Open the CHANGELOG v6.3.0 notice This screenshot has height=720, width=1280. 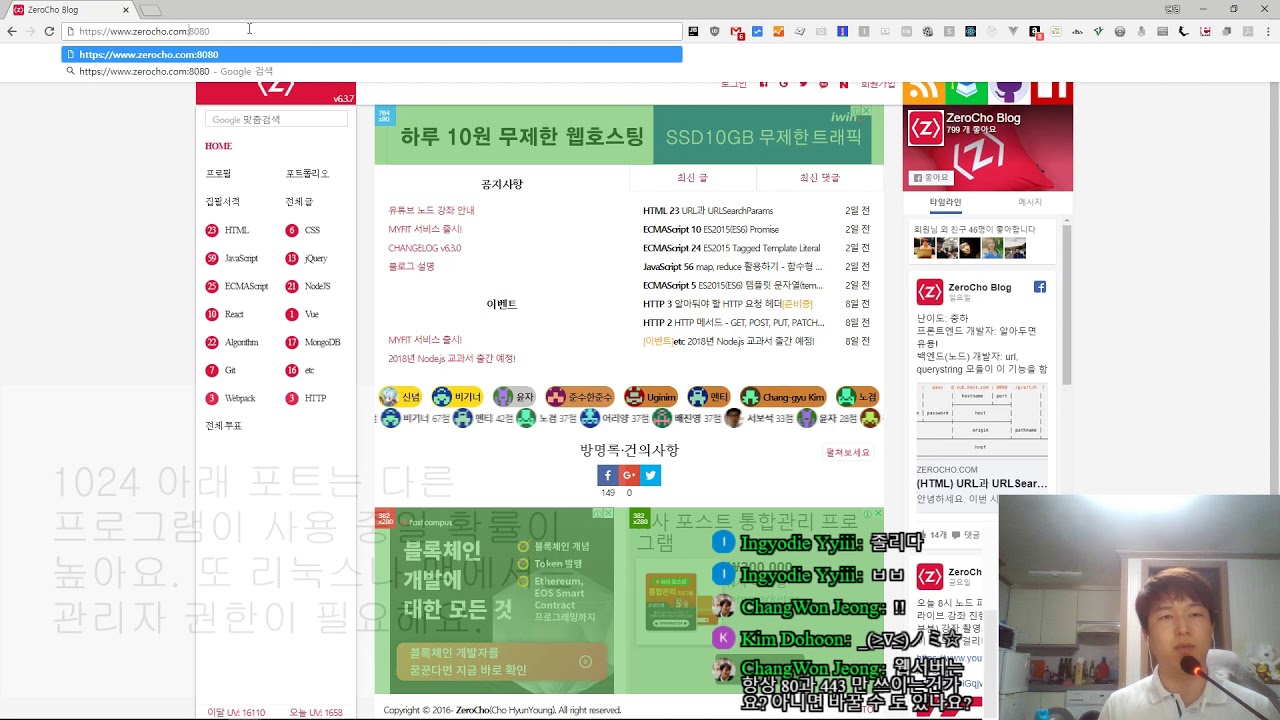tap(425, 248)
